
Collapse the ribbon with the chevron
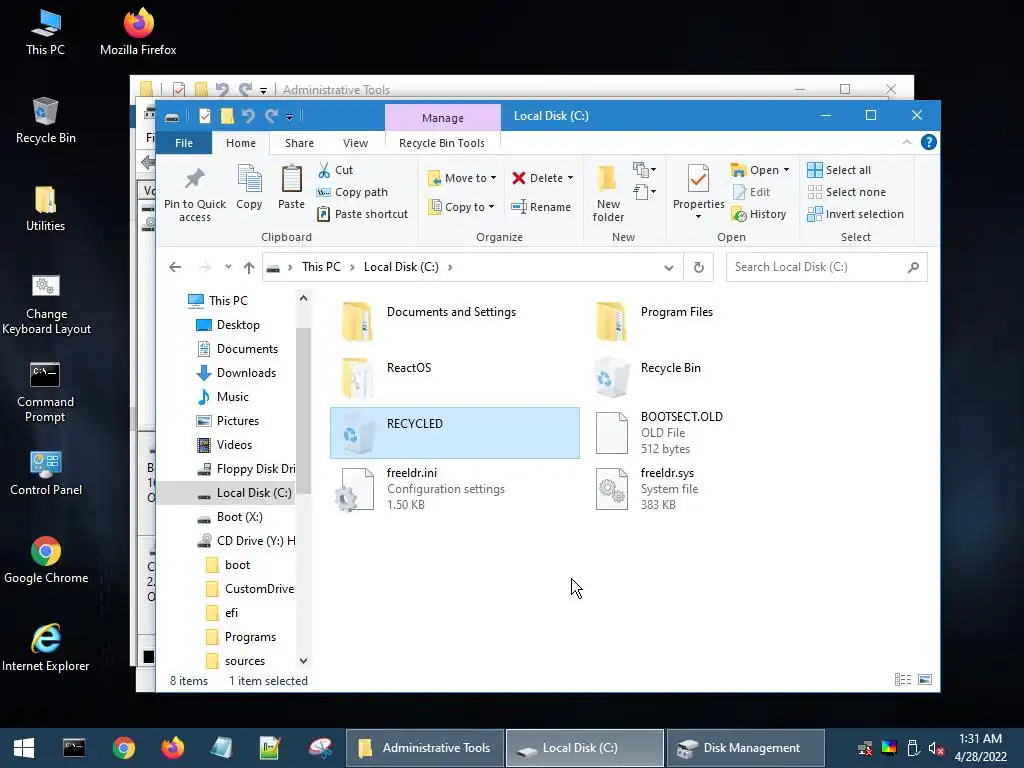(906, 142)
